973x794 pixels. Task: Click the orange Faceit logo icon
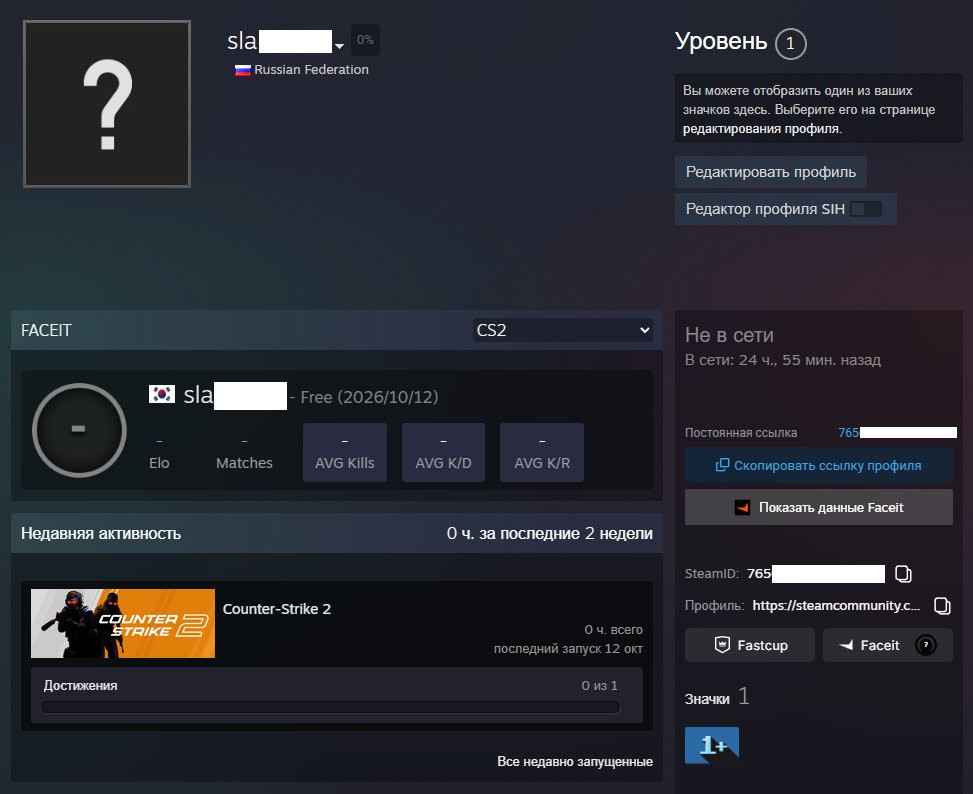(742, 507)
